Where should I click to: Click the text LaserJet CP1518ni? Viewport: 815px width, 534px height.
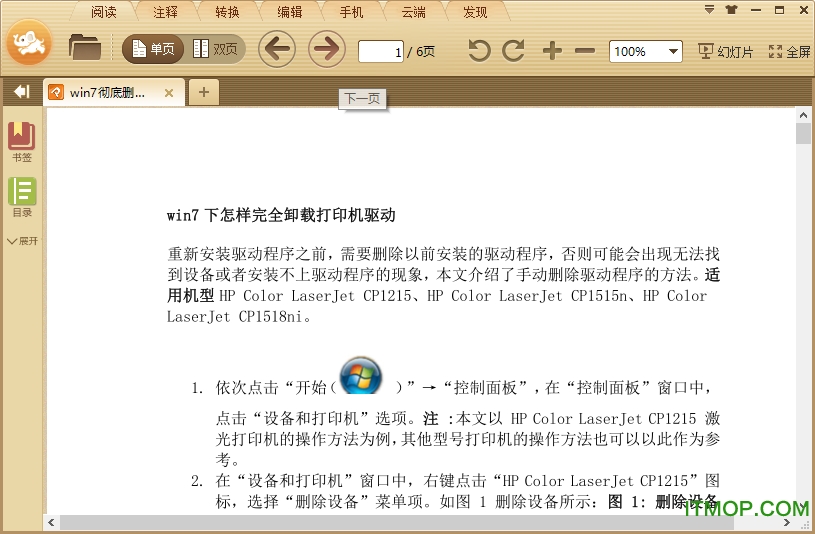pos(234,316)
